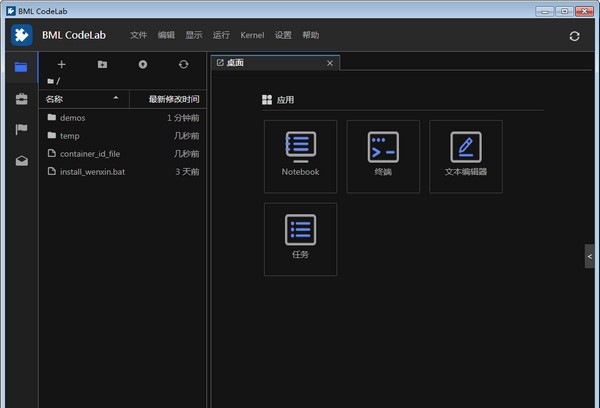
Task: Click the BML CodeLab puzzle logo
Action: tap(22, 35)
